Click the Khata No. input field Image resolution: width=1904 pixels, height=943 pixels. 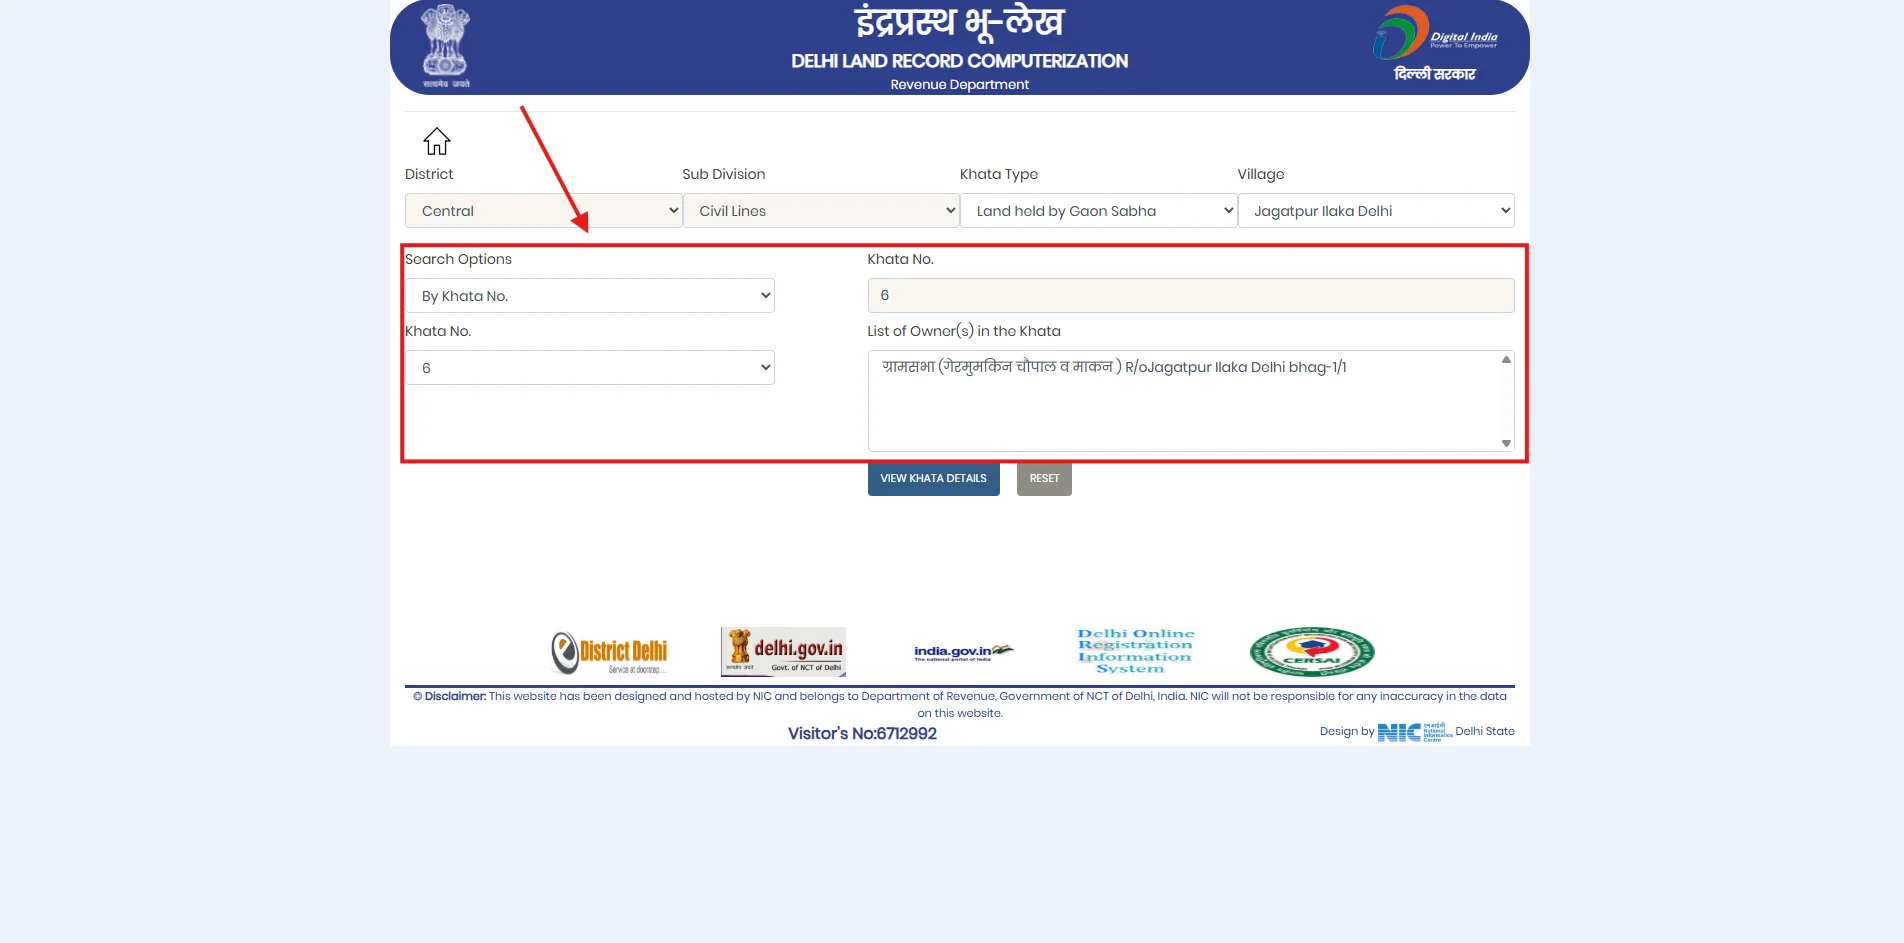[x=1189, y=295]
